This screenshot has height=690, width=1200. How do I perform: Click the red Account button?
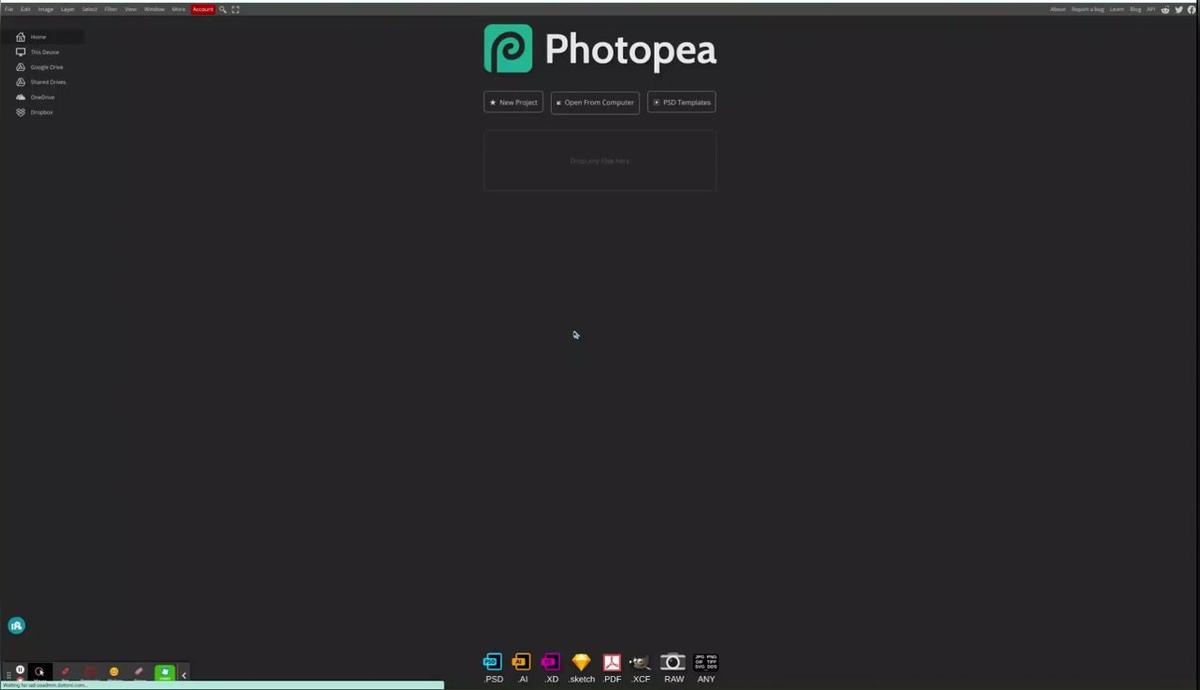click(x=203, y=9)
